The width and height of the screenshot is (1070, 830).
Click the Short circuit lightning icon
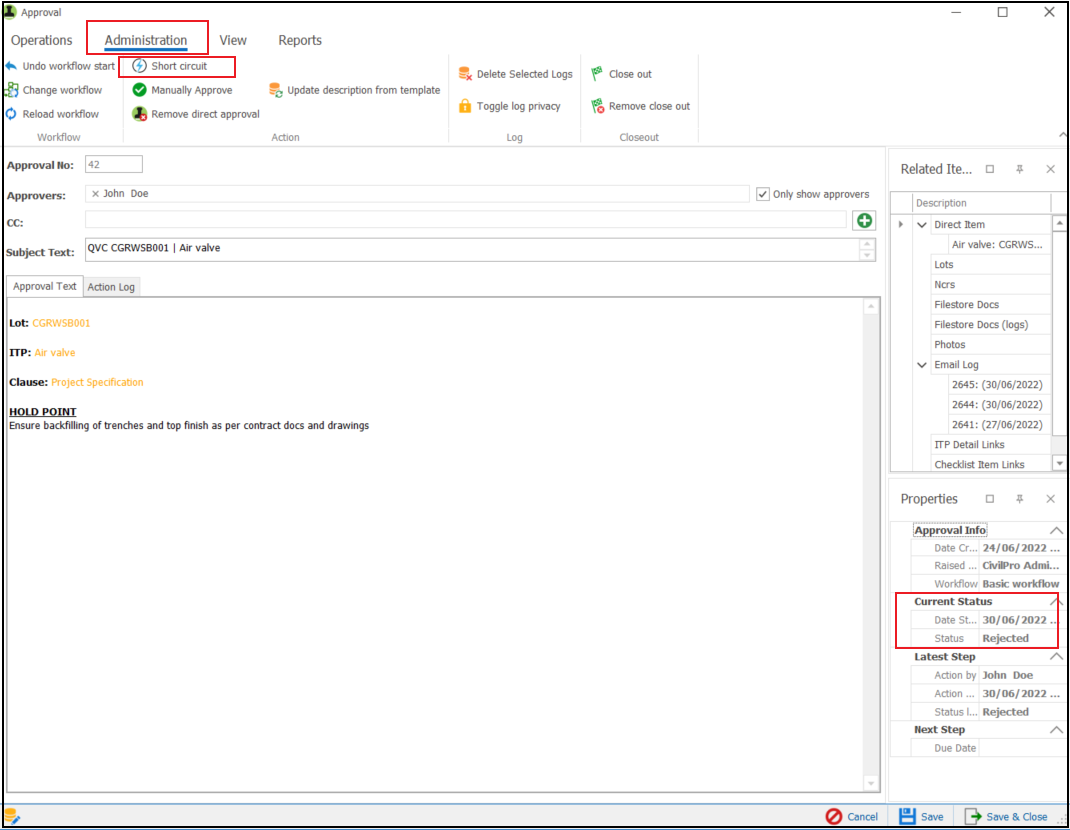pyautogui.click(x=140, y=66)
